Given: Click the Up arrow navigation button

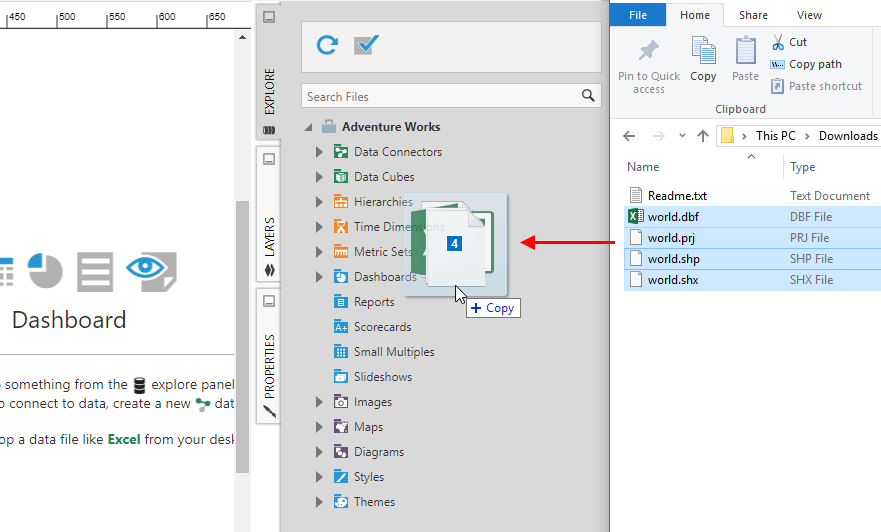Looking at the screenshot, I should click(x=703, y=136).
